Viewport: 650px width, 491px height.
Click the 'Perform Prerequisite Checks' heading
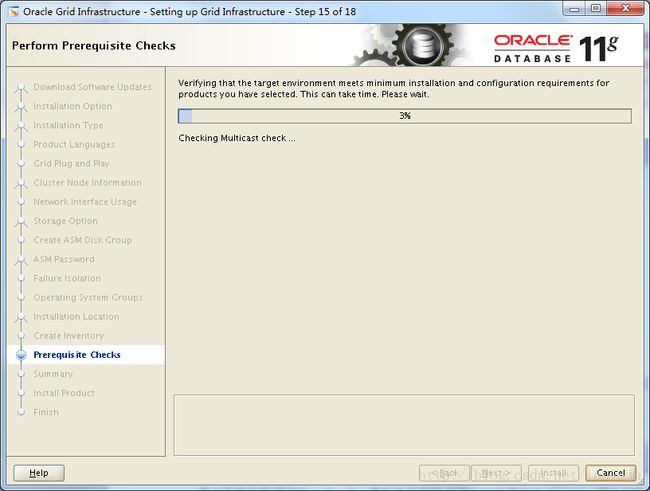coord(94,46)
